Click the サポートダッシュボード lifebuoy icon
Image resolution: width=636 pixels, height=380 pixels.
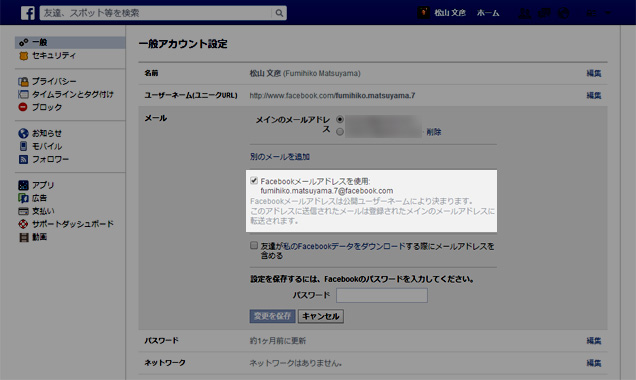(24, 224)
